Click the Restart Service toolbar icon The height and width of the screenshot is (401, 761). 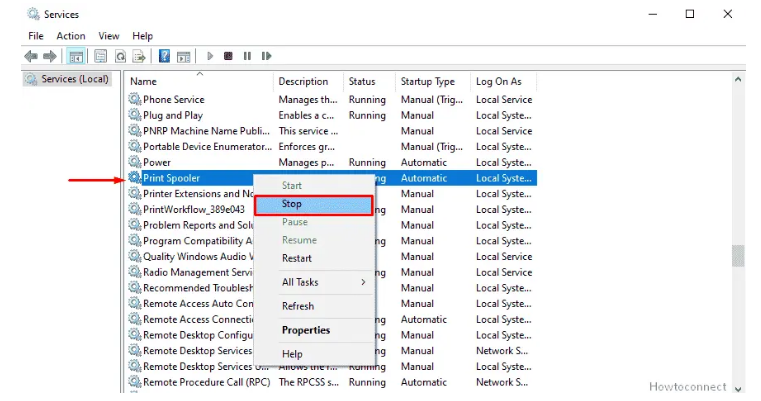pos(266,56)
